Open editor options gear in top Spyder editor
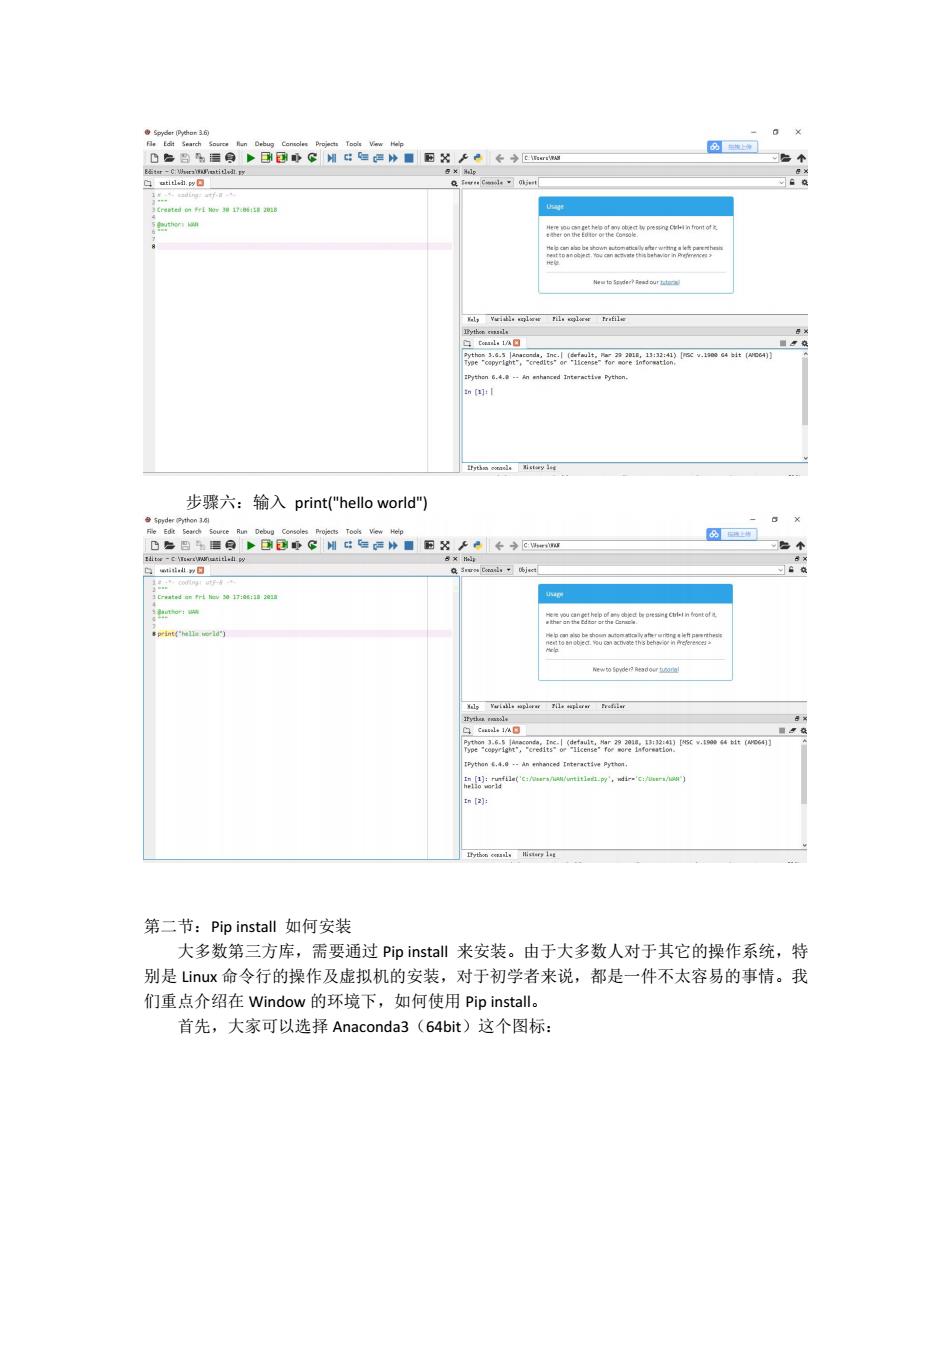 click(x=453, y=183)
